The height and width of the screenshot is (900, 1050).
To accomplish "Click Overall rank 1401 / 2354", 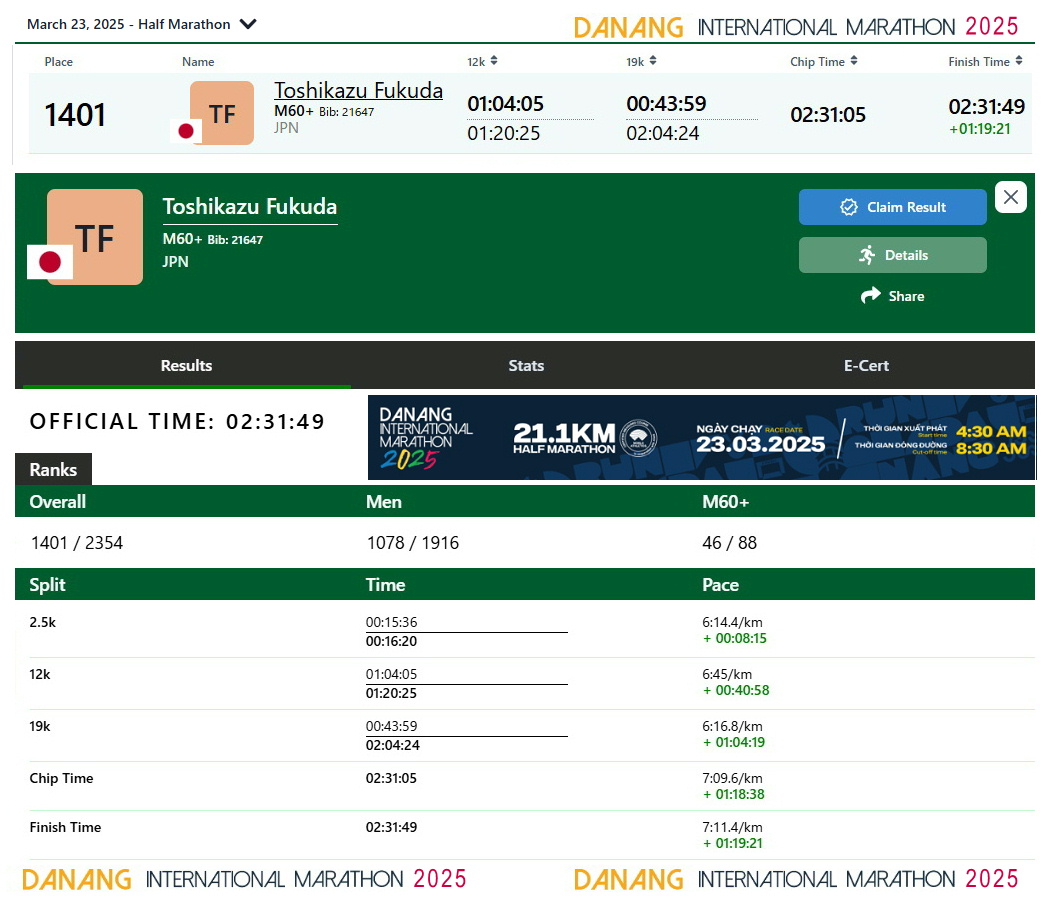I will [x=77, y=542].
